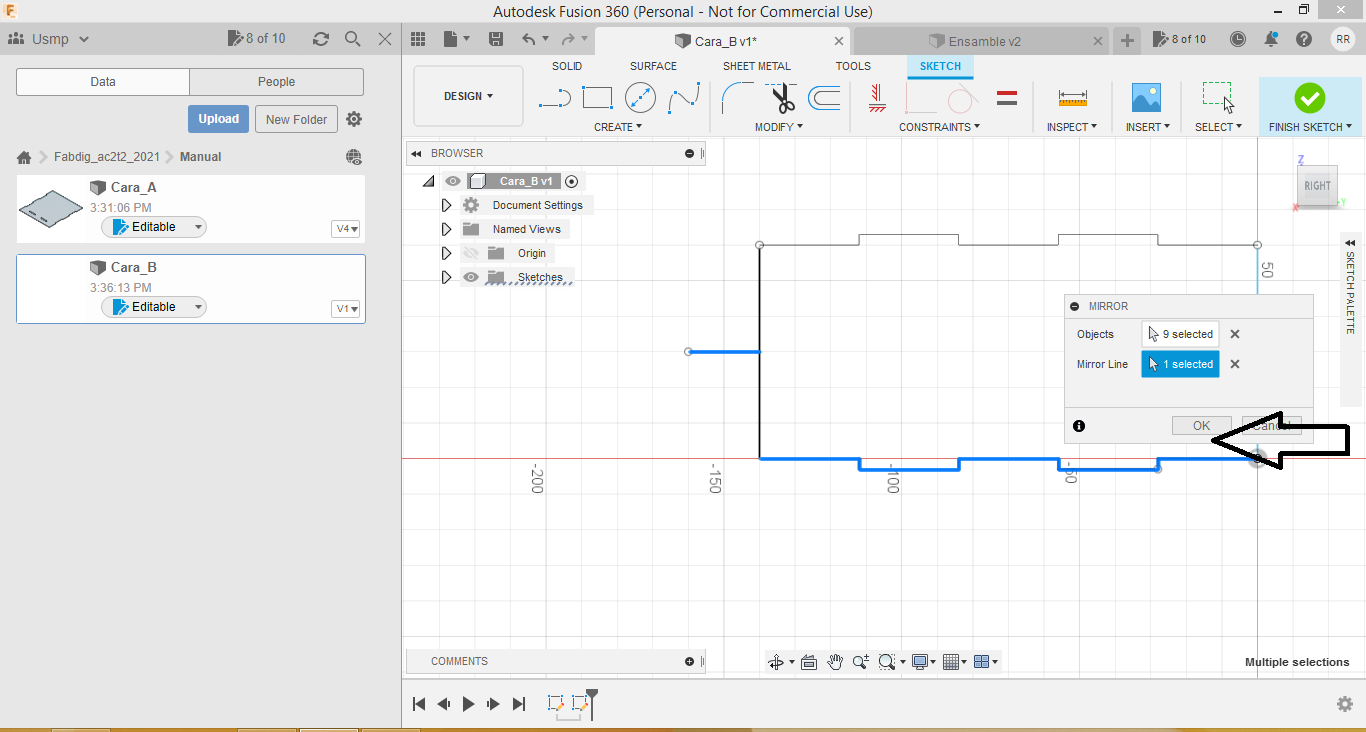The image size is (1366, 732).
Task: Undo the last action
Action: [529, 39]
